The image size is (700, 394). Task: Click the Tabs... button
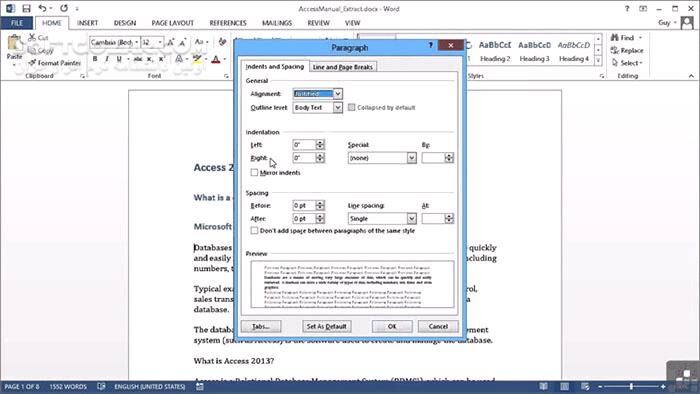pyautogui.click(x=261, y=327)
